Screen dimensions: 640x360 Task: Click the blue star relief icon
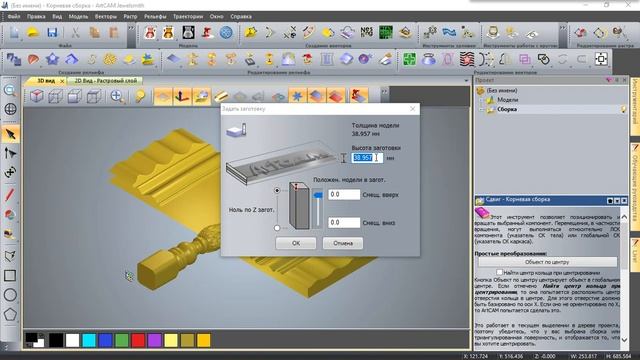coord(52,59)
